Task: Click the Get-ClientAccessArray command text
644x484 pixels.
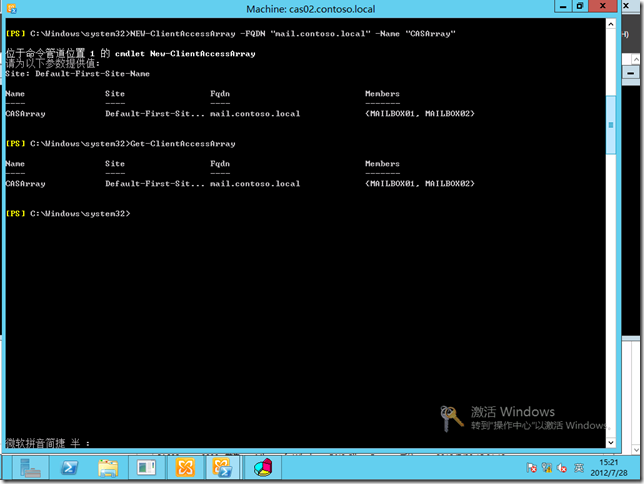Action: (183, 144)
